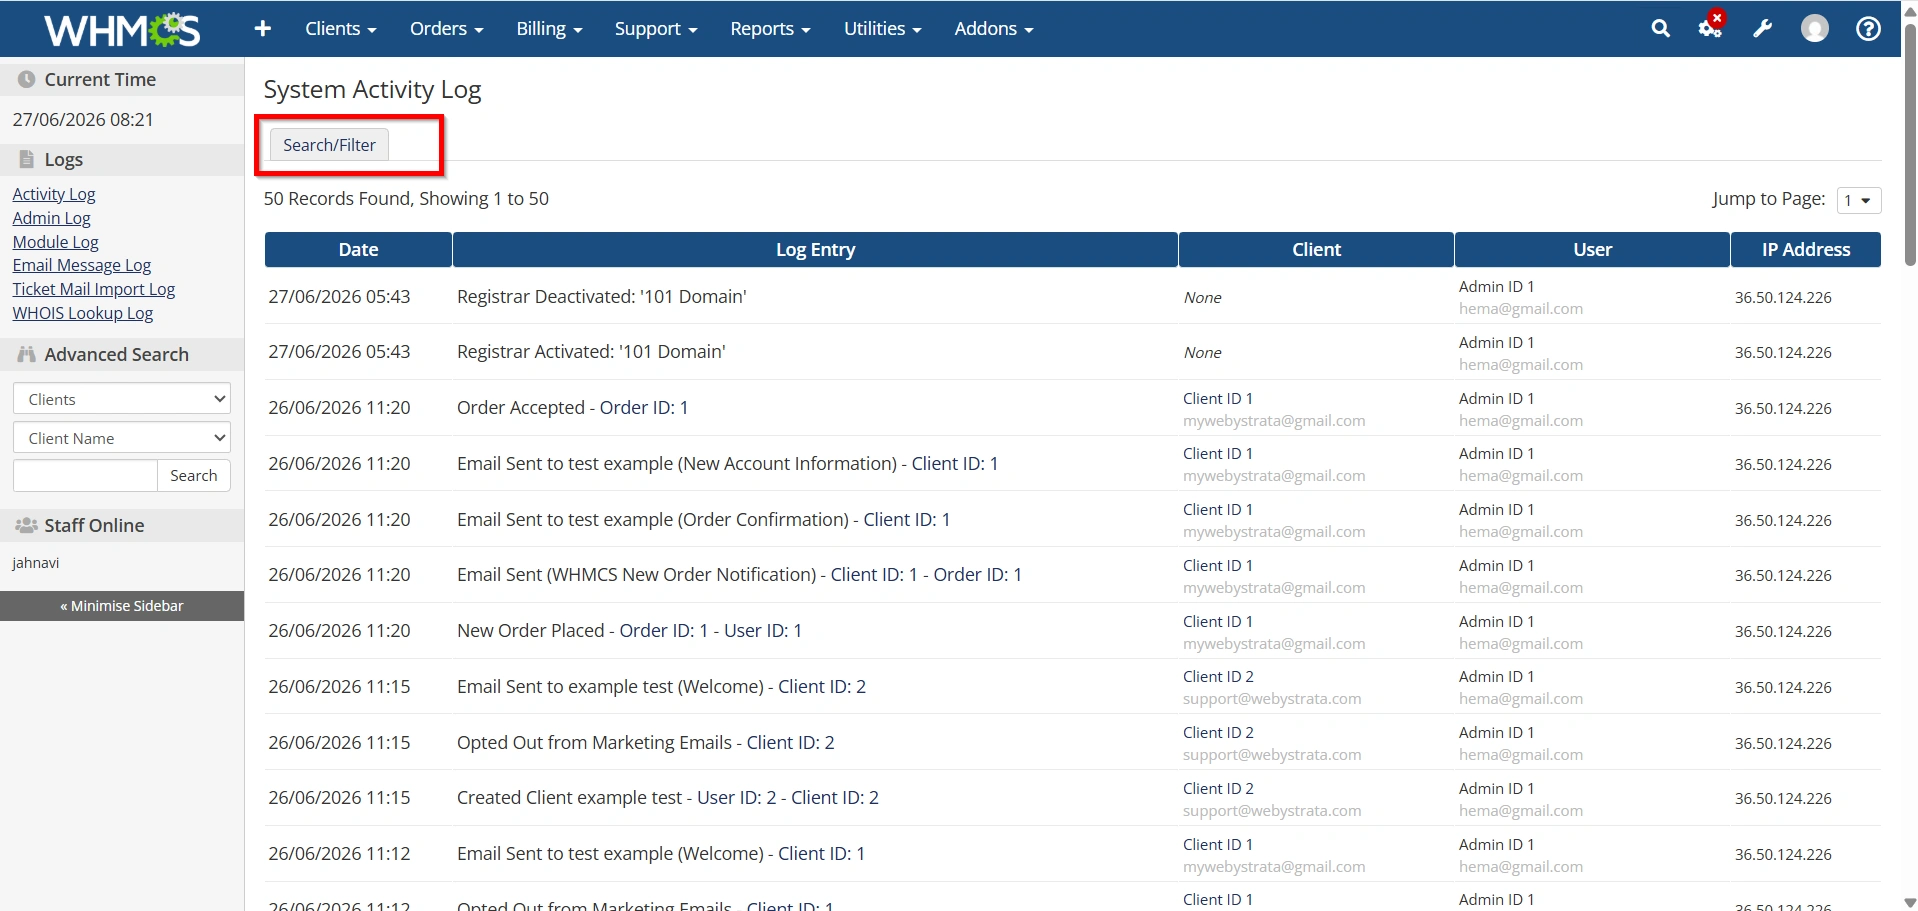Click staff member jahnavi

tap(36, 563)
